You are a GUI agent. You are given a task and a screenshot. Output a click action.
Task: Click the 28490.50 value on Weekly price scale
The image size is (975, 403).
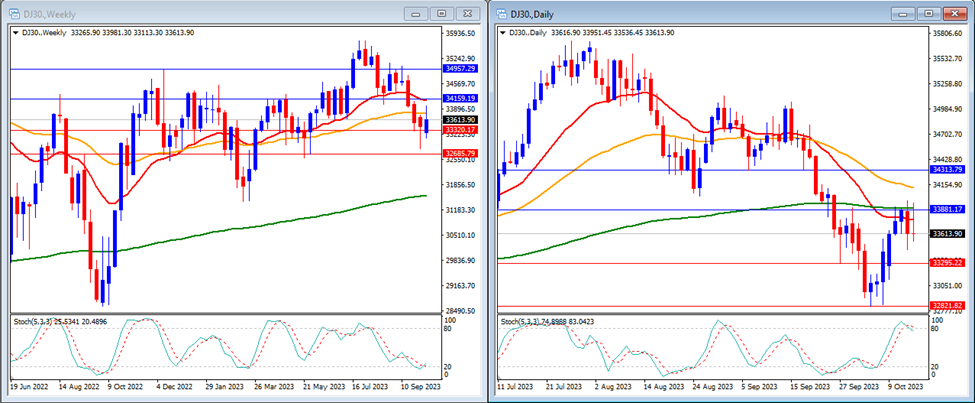pyautogui.click(x=461, y=311)
